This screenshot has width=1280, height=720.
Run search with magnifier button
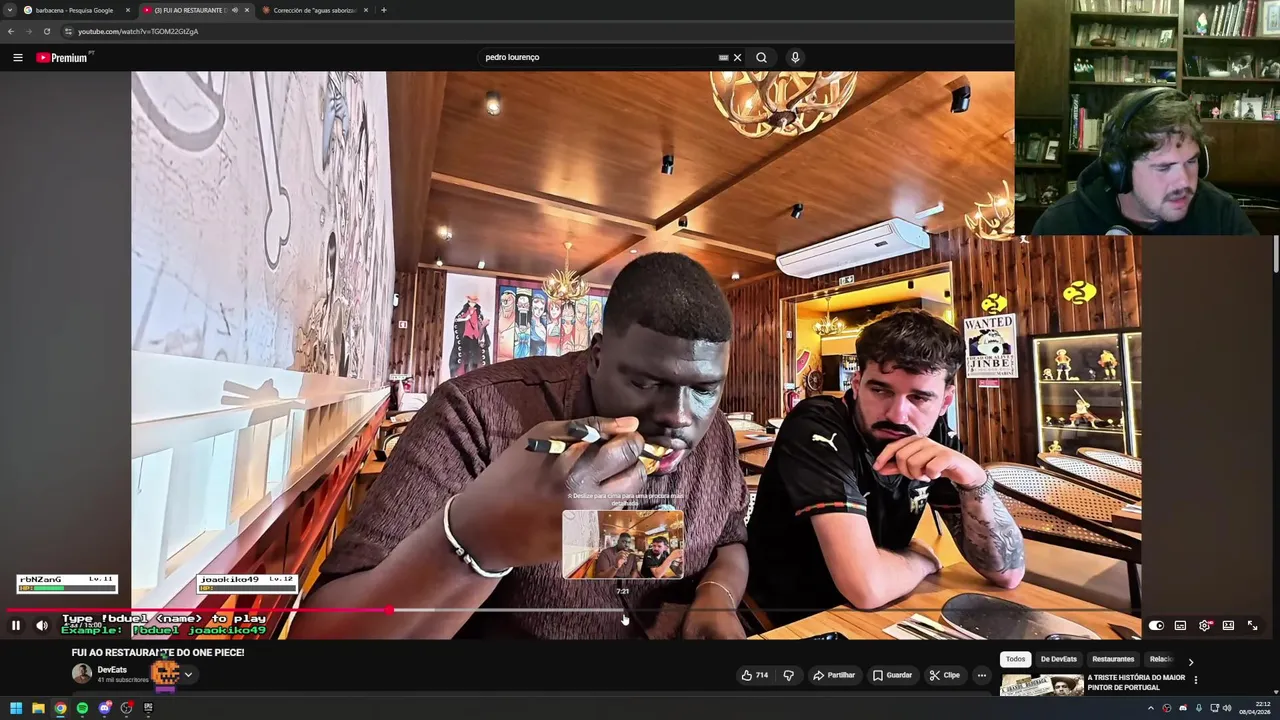(761, 57)
